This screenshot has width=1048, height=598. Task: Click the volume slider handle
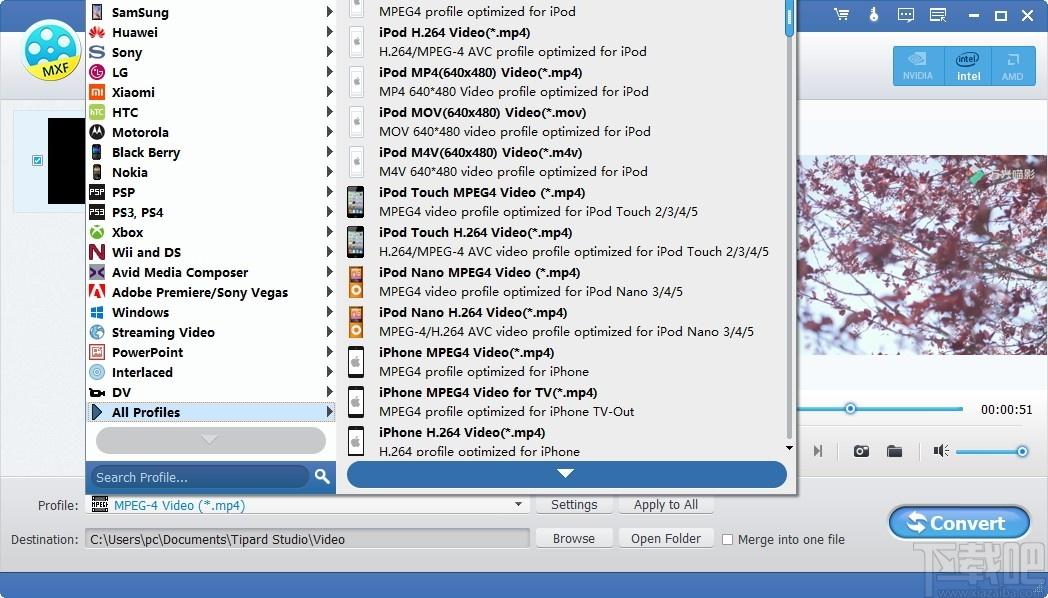pos(1022,452)
